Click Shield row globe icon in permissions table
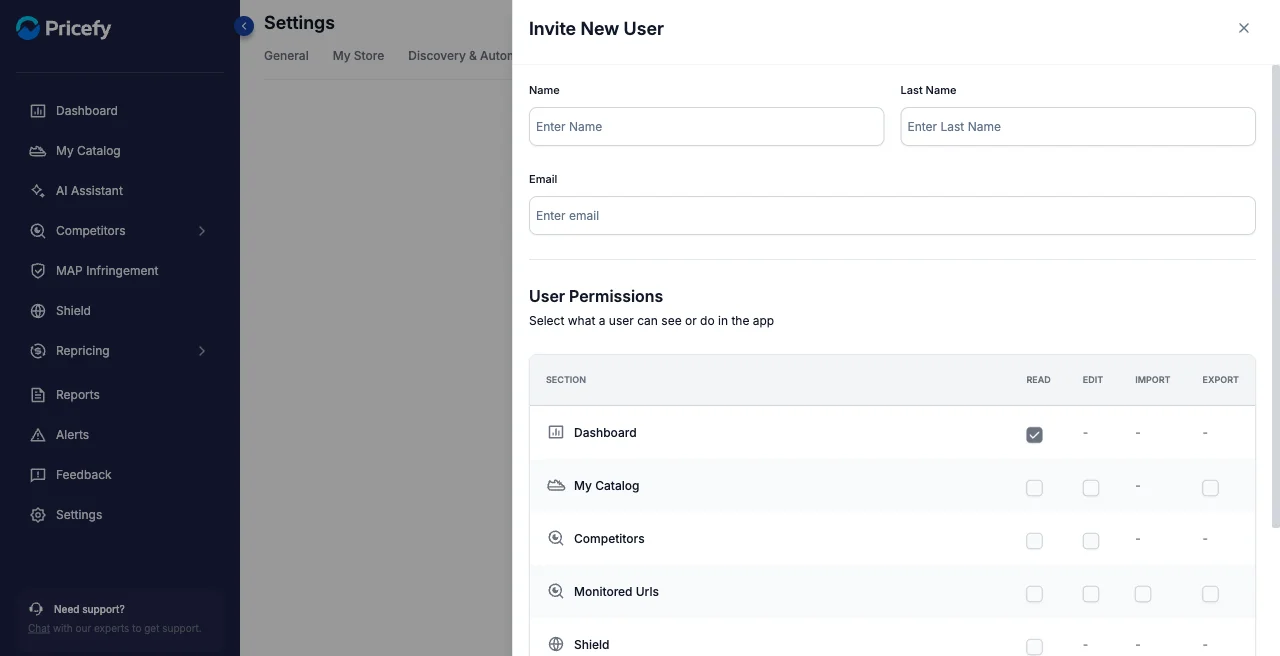Screen dimensions: 1280x656 [556, 644]
